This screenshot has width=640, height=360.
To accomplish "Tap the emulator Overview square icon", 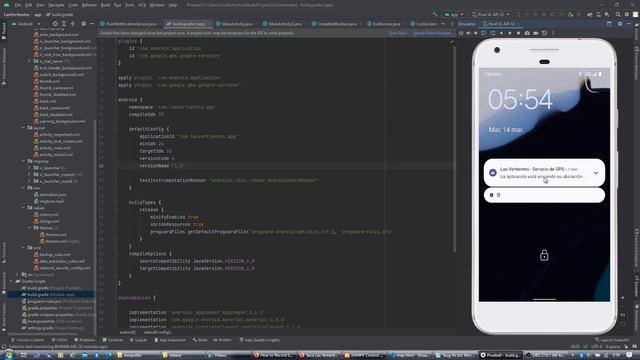I will (518, 33).
